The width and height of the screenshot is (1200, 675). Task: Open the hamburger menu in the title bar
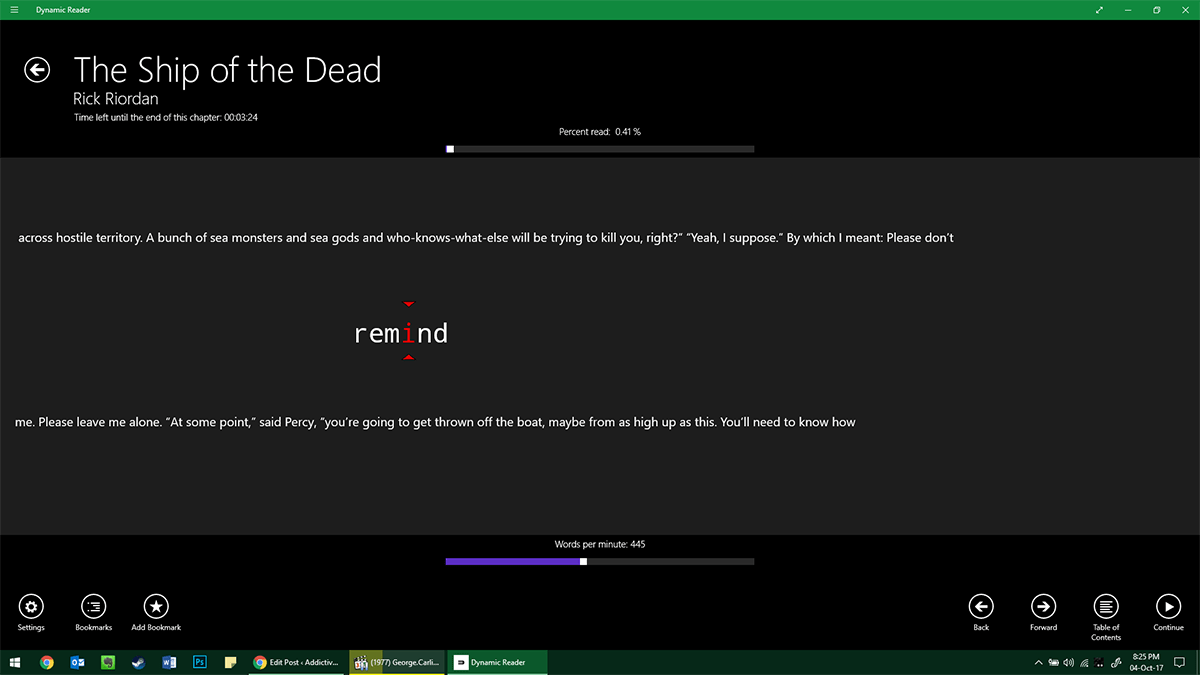(14, 9)
